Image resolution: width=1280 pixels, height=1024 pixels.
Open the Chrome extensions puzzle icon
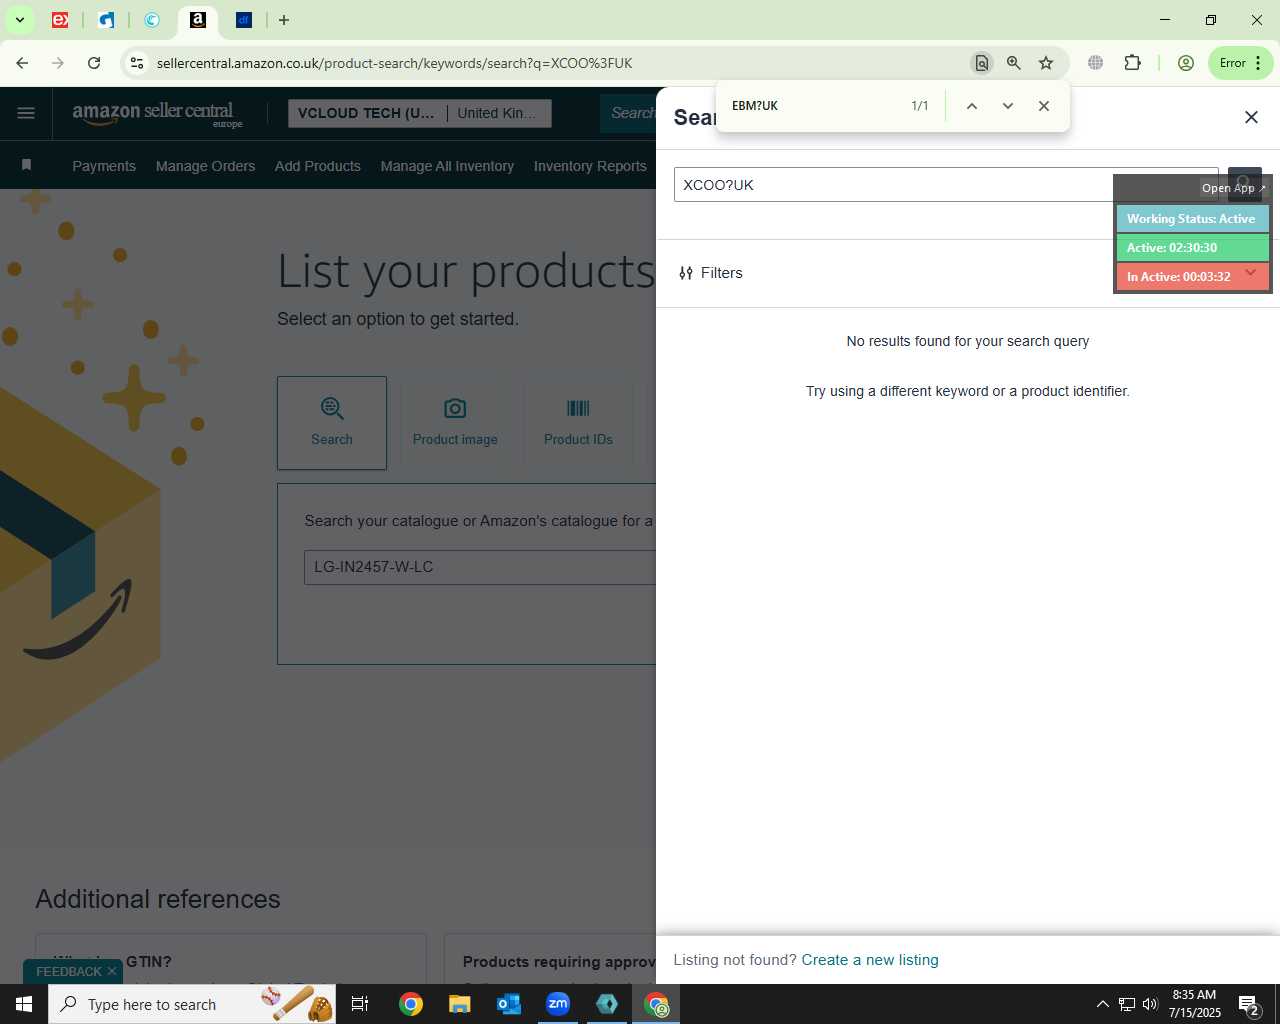pos(1132,63)
